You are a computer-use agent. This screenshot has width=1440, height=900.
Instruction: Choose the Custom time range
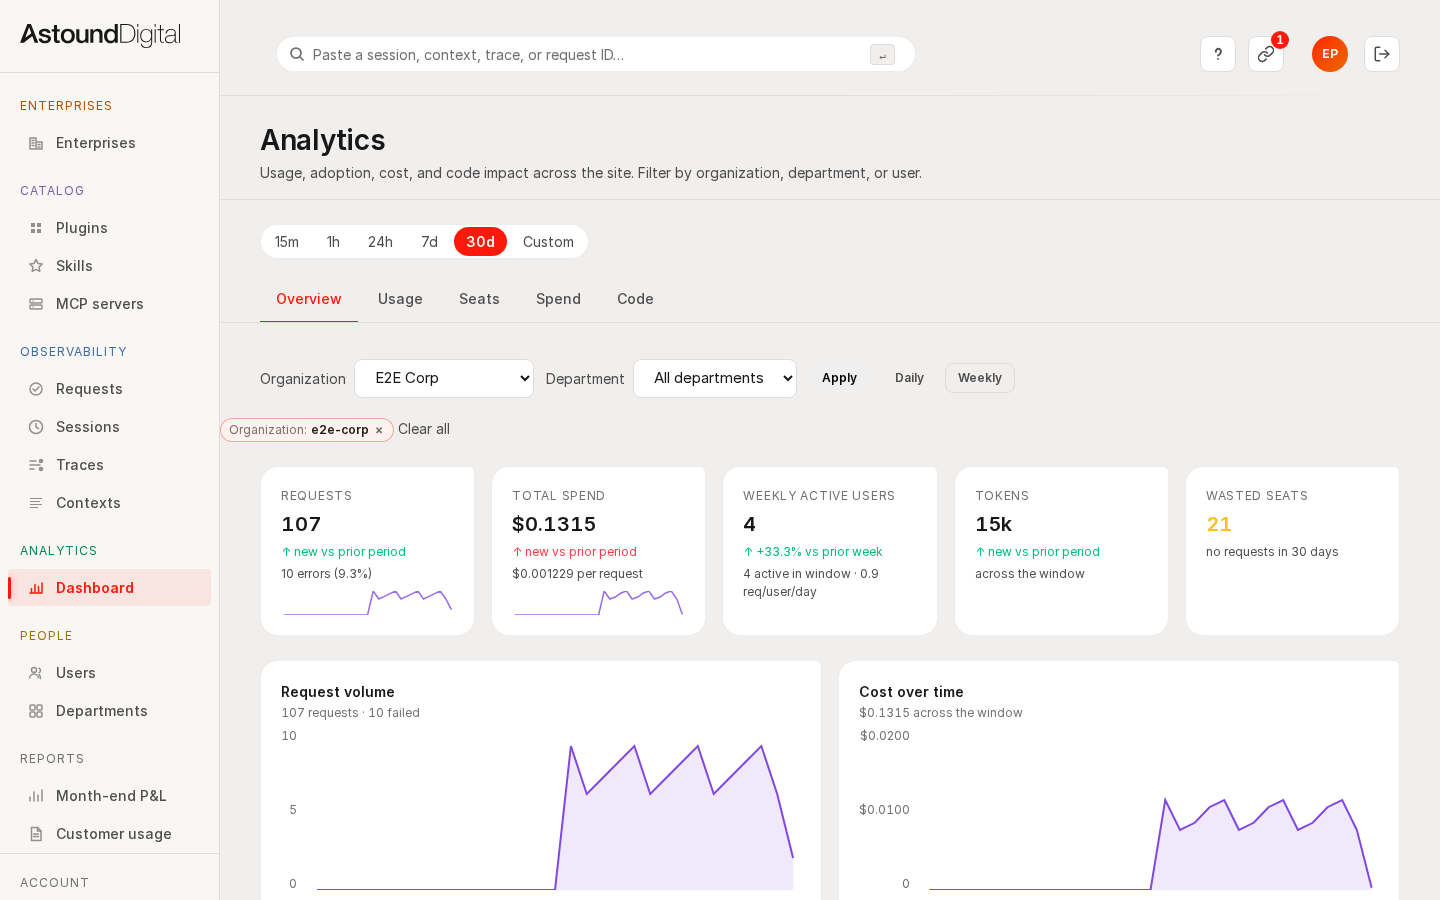click(x=548, y=242)
